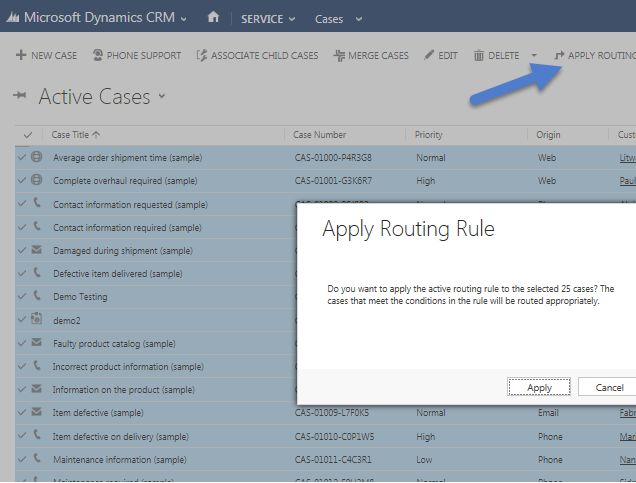The height and width of the screenshot is (483, 636).
Task: Uncheck Damaged during shipment row
Action: pyautogui.click(x=22, y=250)
